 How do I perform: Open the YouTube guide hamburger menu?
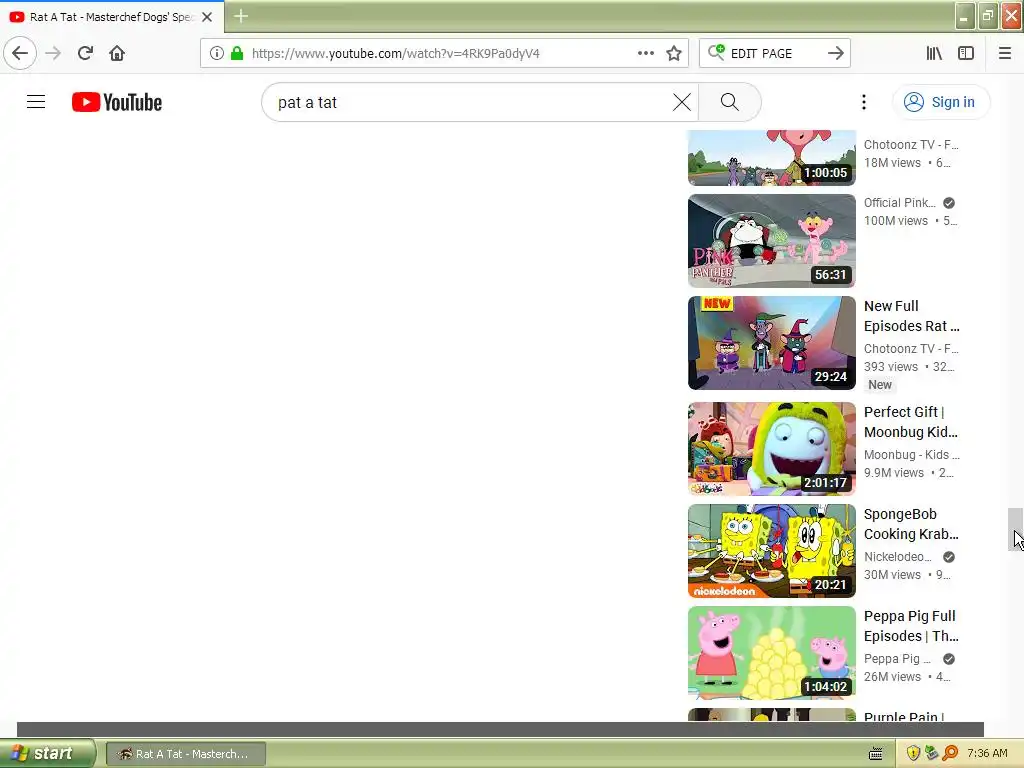coord(36,102)
